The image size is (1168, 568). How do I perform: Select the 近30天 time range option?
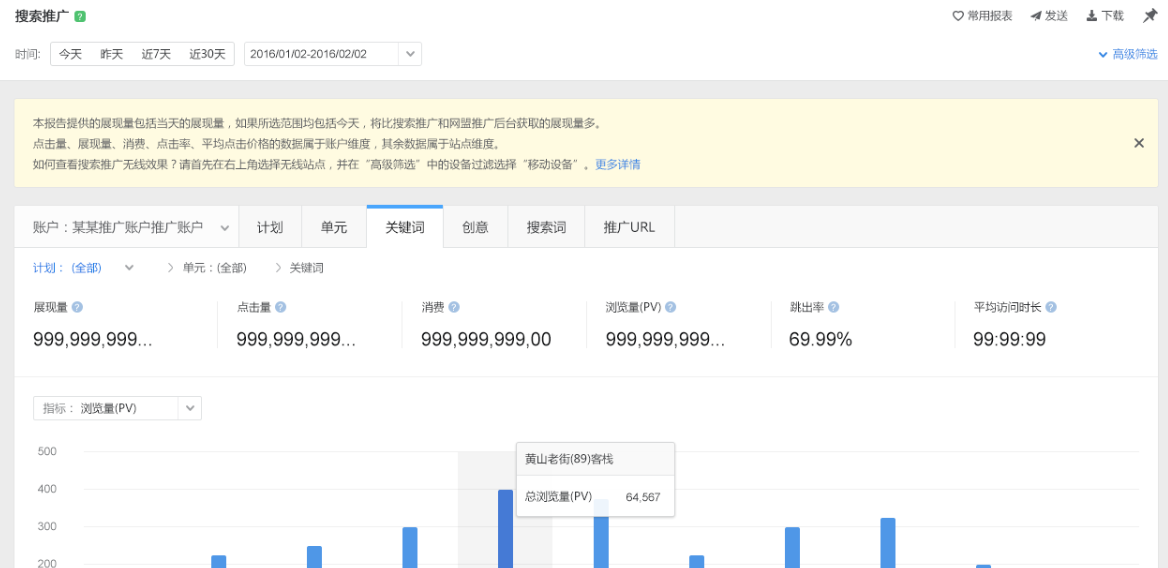pyautogui.click(x=207, y=54)
